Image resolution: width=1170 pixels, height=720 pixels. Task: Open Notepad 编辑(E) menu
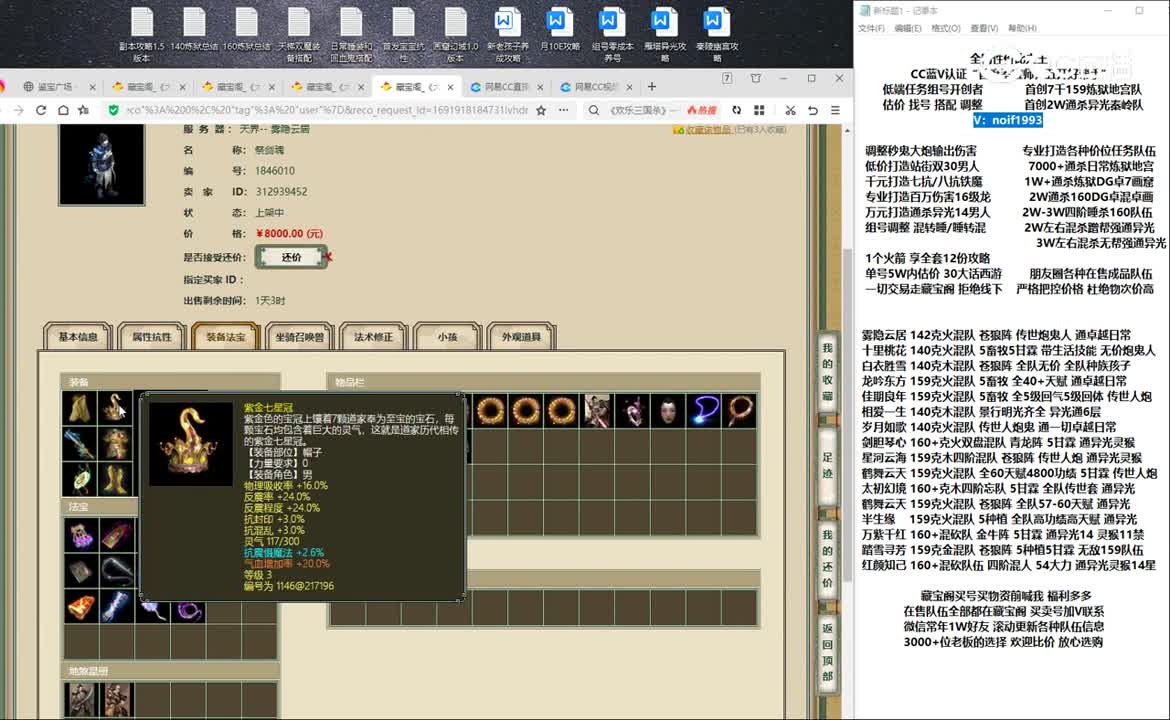(x=907, y=28)
